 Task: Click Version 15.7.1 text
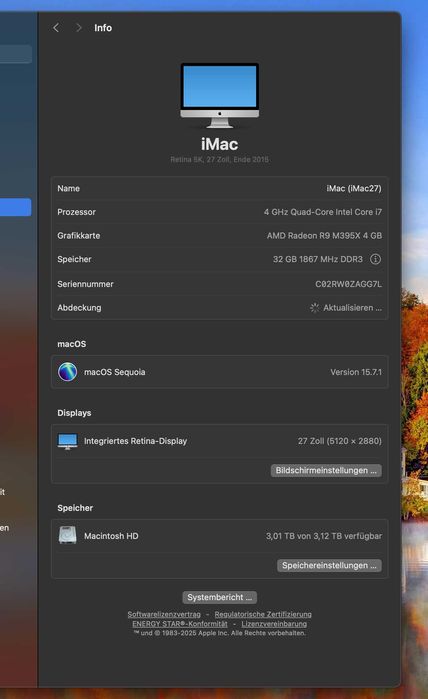[356, 372]
